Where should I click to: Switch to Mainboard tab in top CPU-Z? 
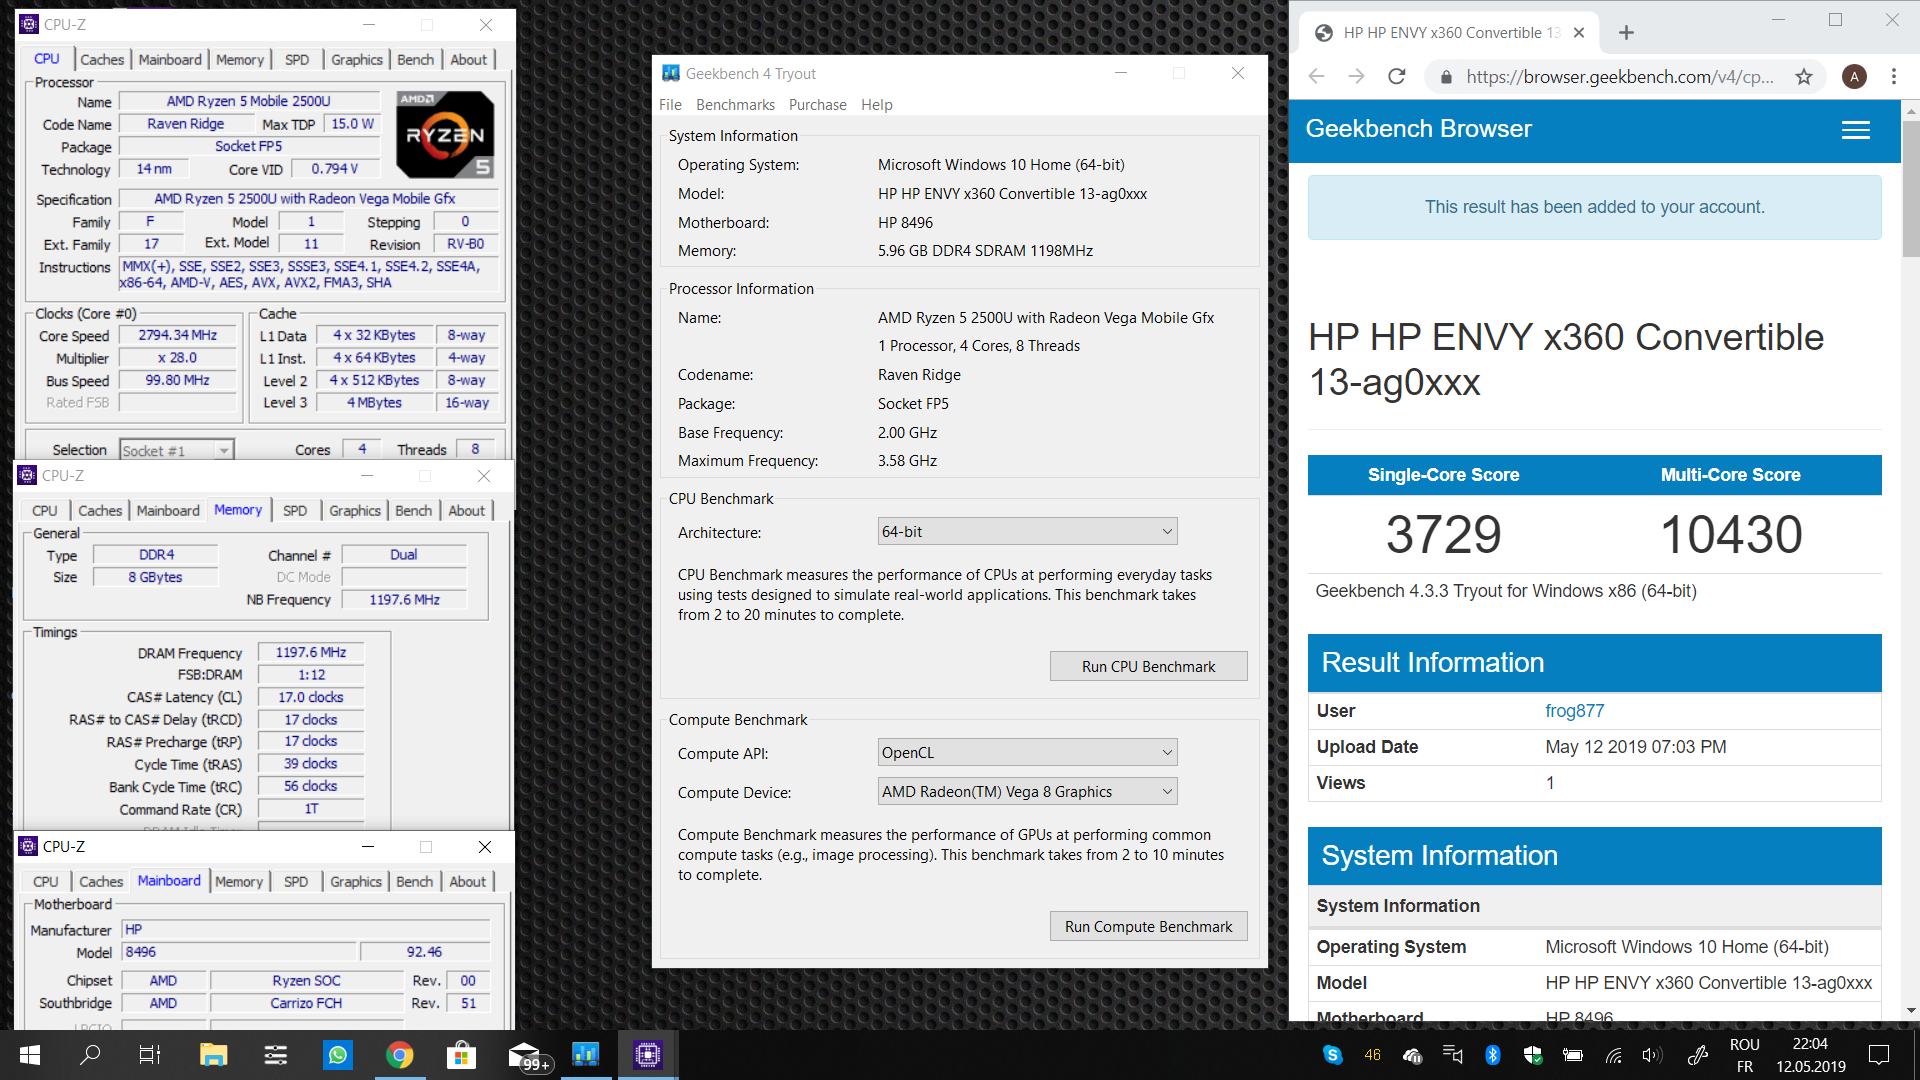(x=170, y=60)
